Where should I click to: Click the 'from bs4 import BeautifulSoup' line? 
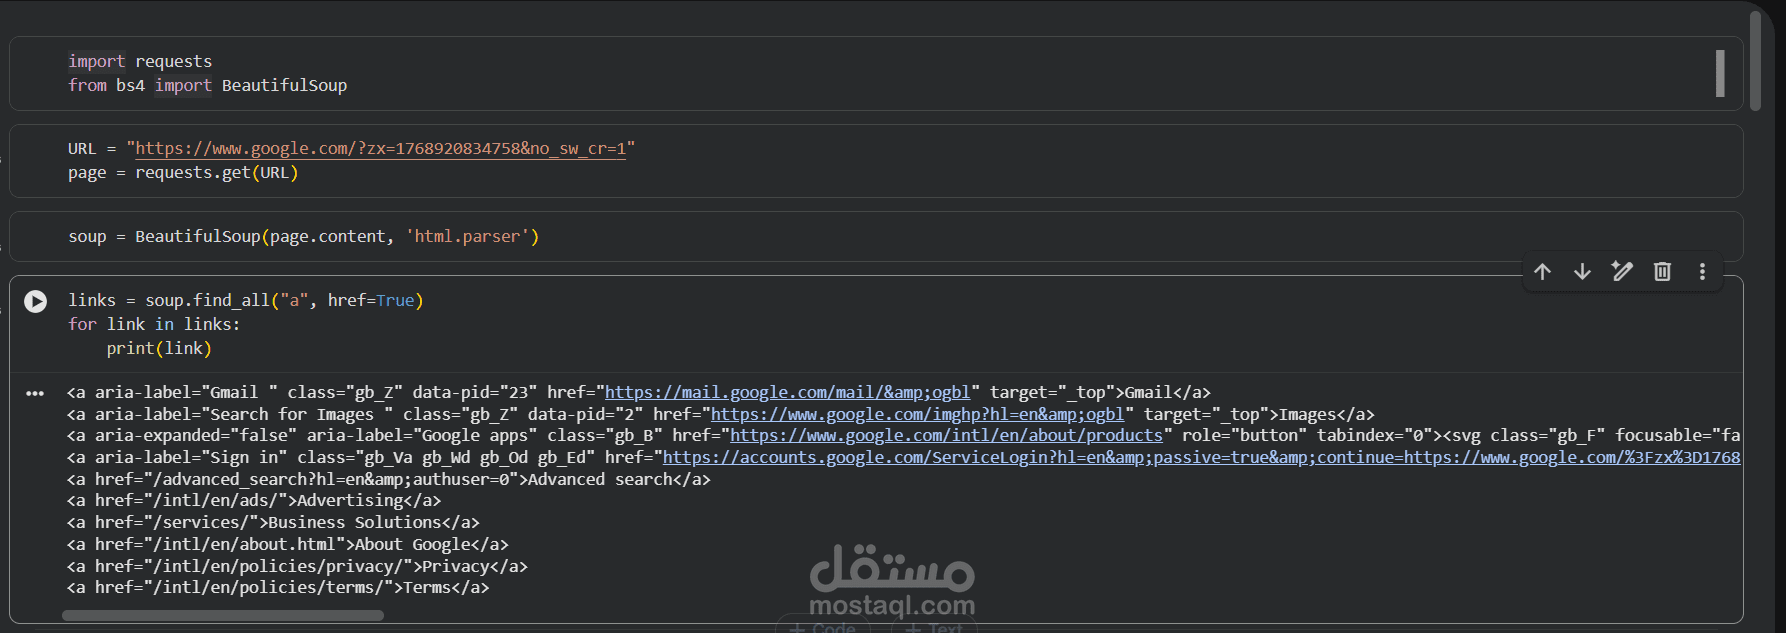(208, 86)
